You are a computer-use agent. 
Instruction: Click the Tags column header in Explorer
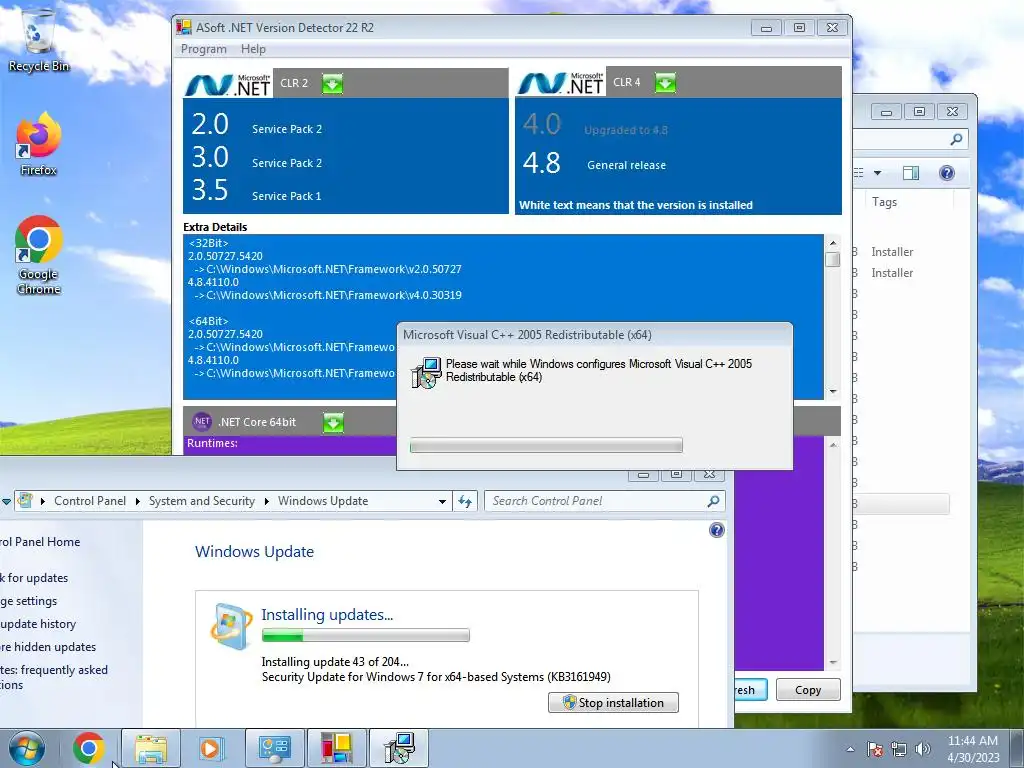[884, 202]
